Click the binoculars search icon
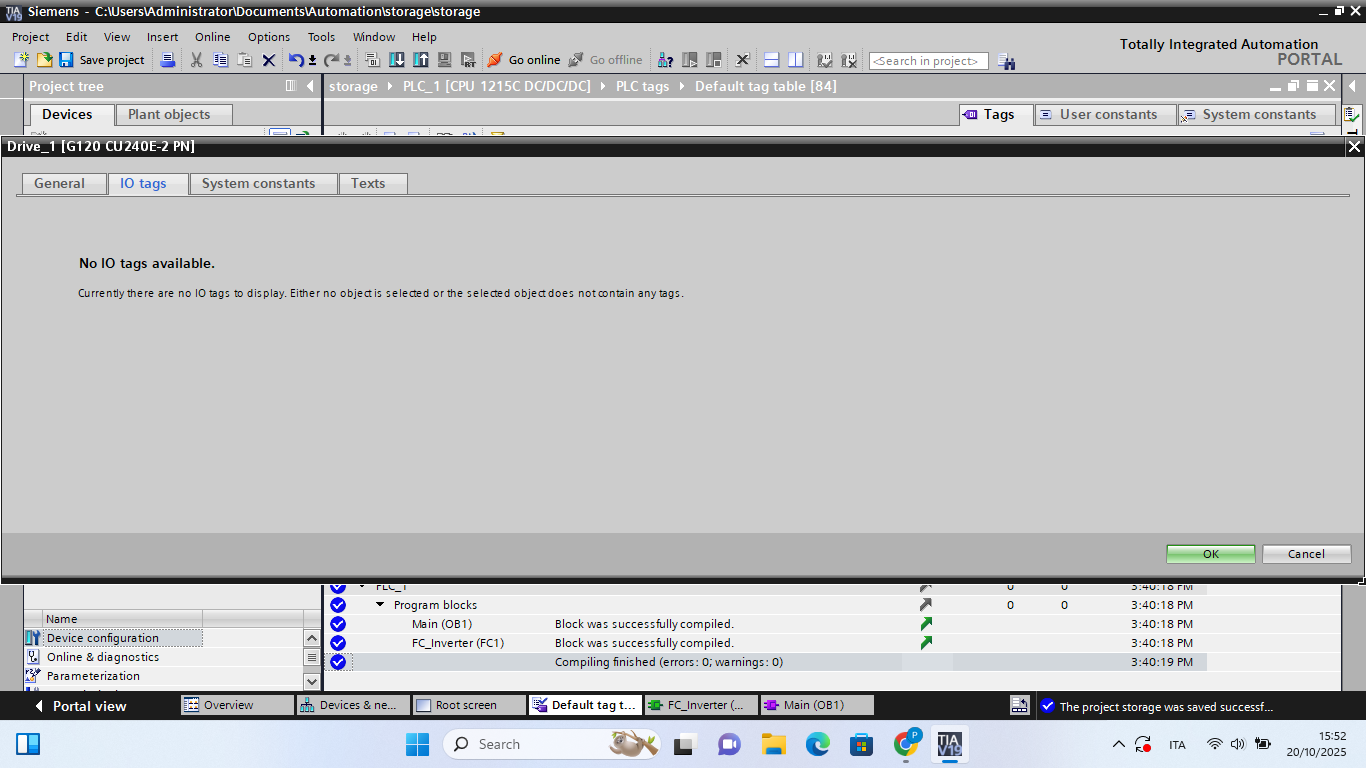The height and width of the screenshot is (768, 1366). [1007, 62]
